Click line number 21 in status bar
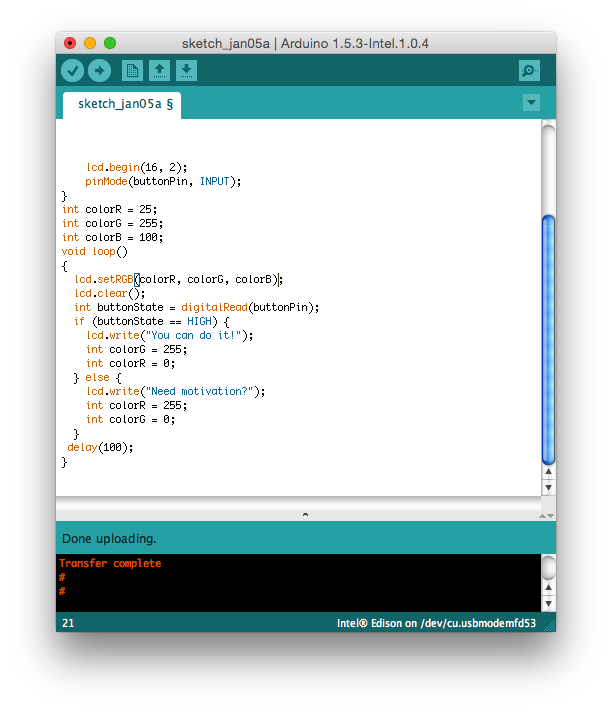Screen dimensions: 612x712 click(x=68, y=623)
